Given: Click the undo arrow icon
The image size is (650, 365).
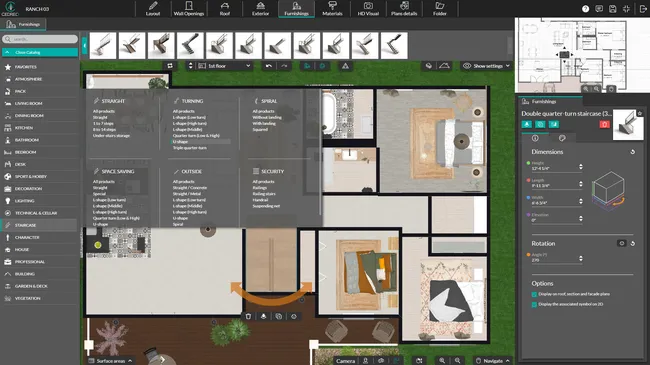Looking at the screenshot, I should 269,66.
